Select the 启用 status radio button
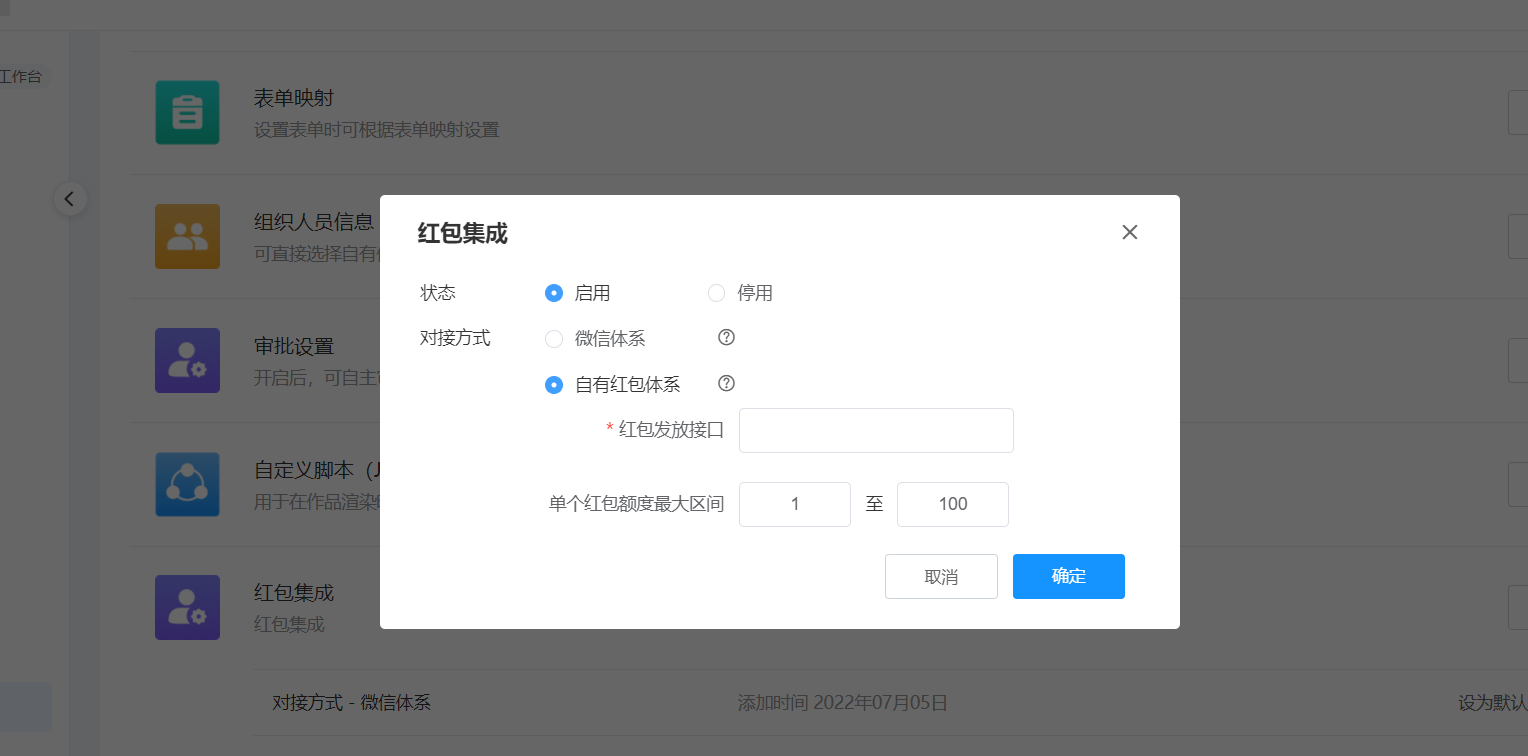Image resolution: width=1528 pixels, height=756 pixels. (554, 293)
